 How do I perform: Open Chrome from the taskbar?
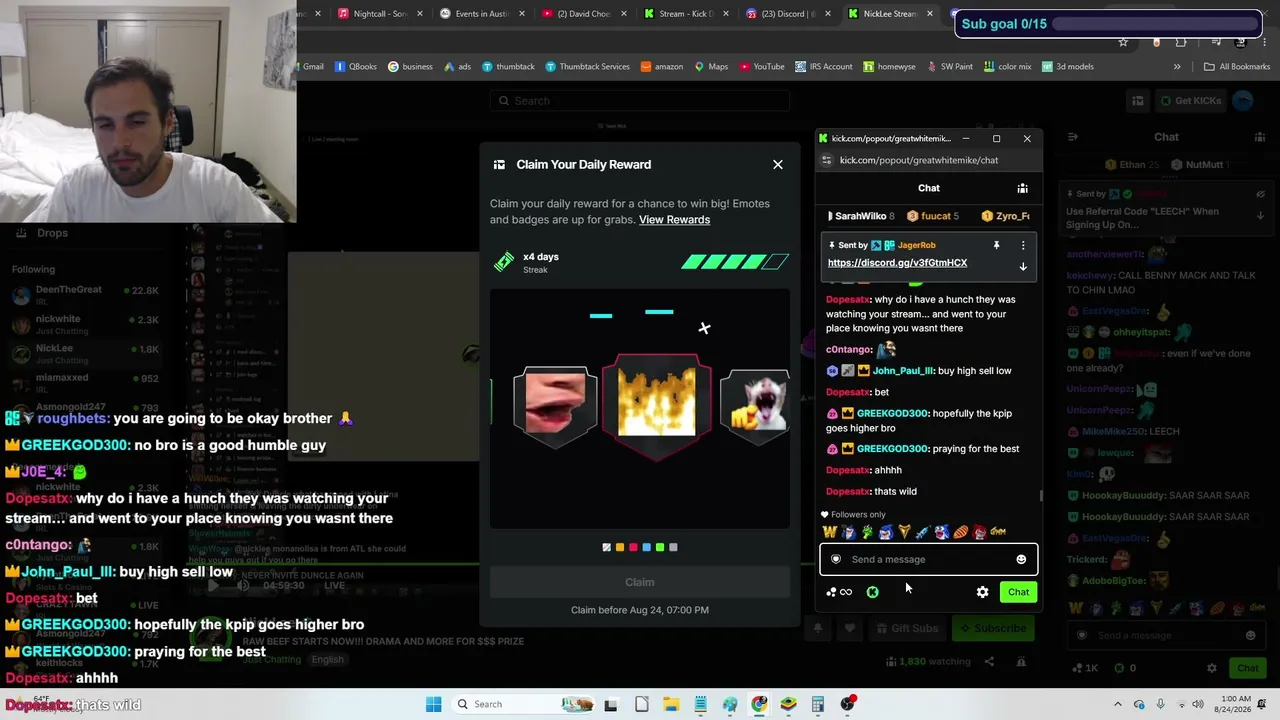(x=759, y=704)
